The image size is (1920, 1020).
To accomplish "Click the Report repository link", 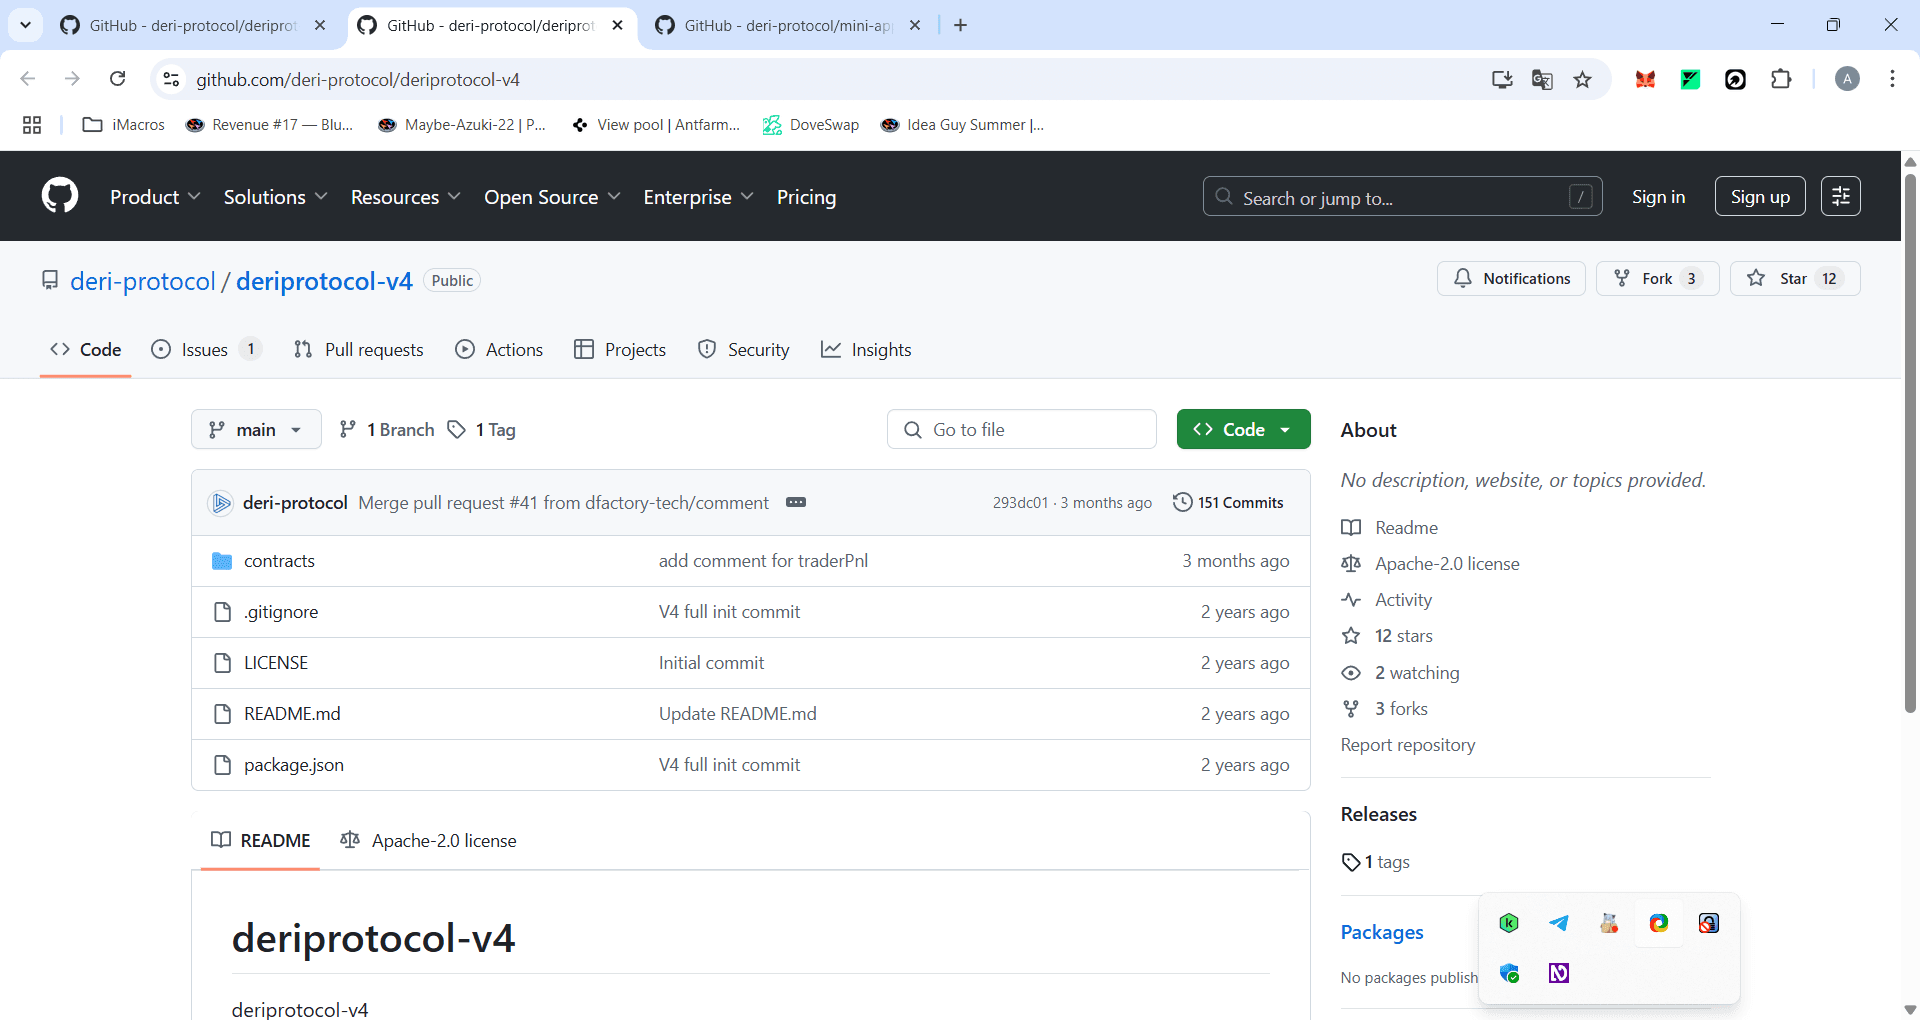I will coord(1408,745).
